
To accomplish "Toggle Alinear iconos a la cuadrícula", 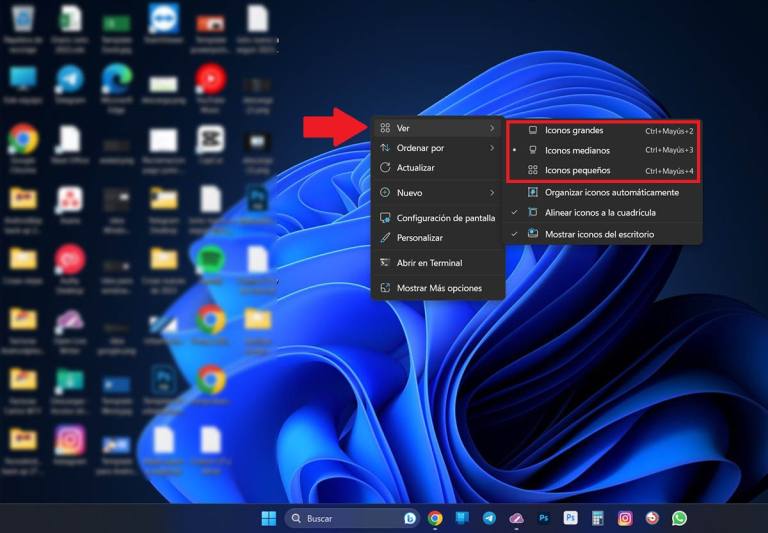I will 599,213.
